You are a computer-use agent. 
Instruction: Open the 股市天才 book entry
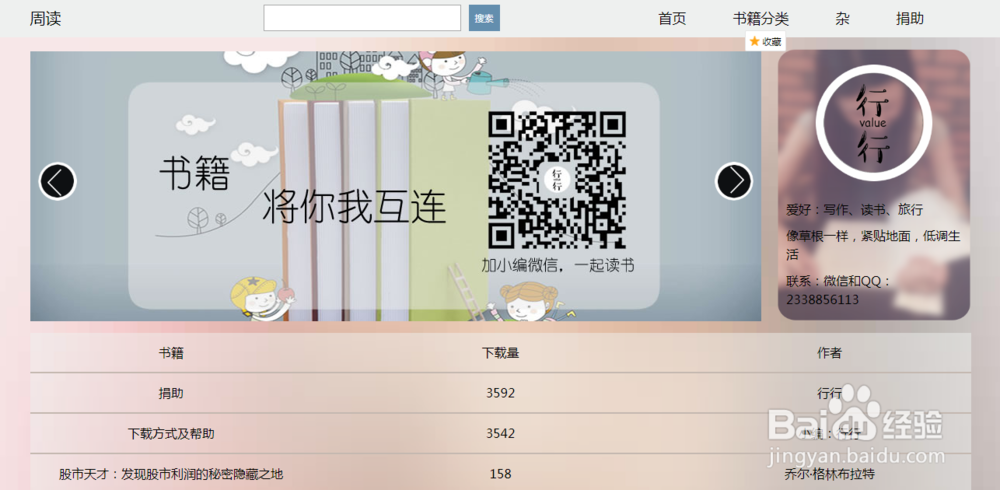pyautogui.click(x=171, y=474)
